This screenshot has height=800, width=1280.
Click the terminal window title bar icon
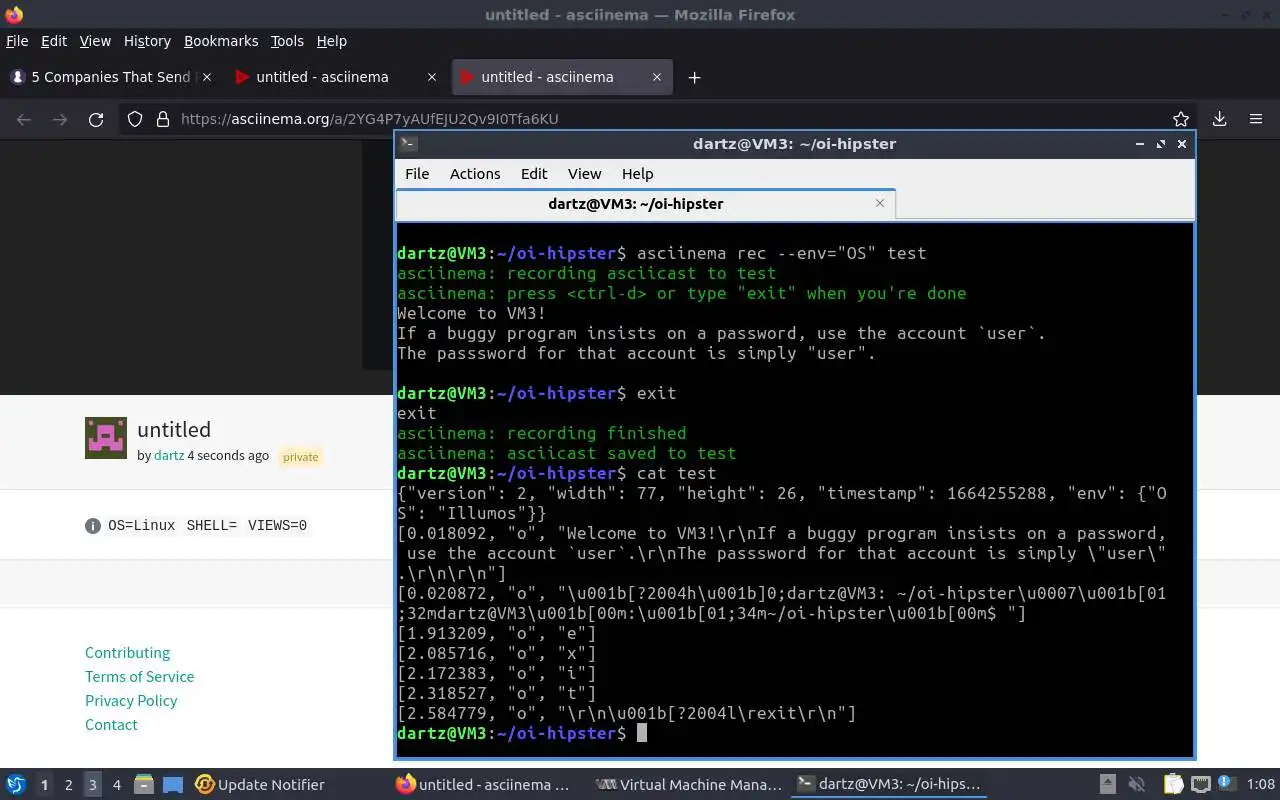tap(407, 144)
